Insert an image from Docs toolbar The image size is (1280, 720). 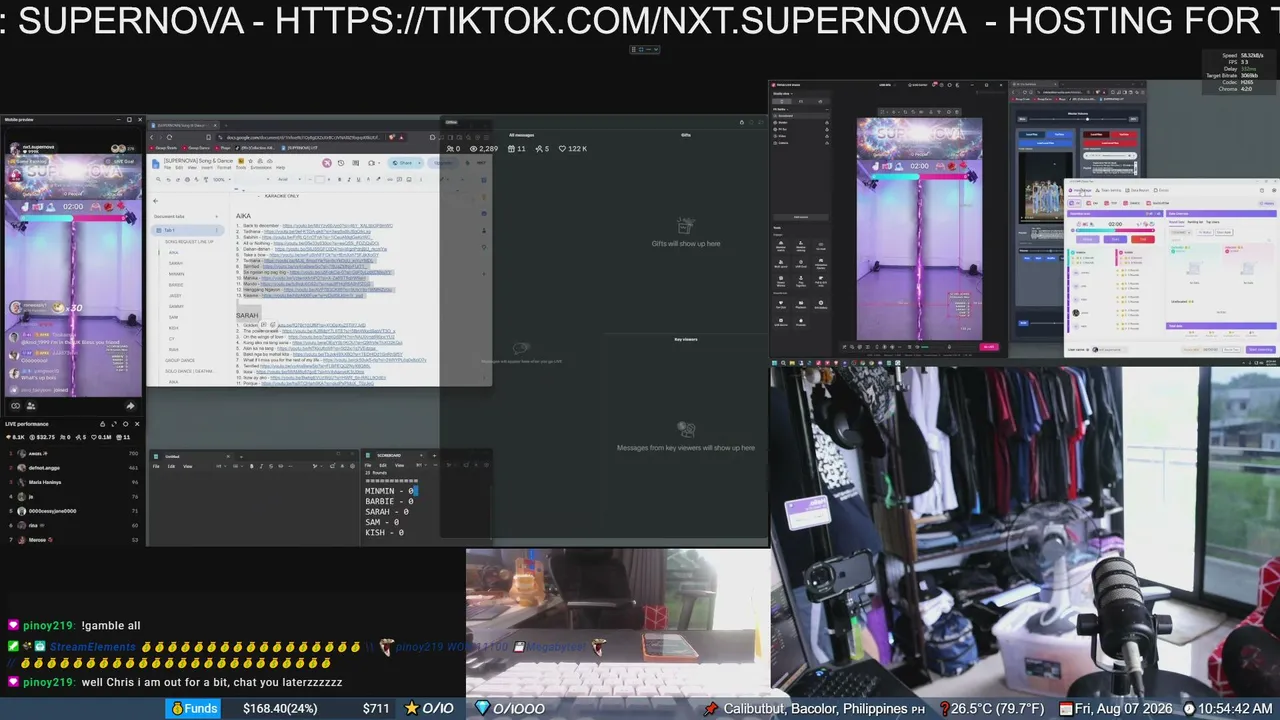(409, 180)
